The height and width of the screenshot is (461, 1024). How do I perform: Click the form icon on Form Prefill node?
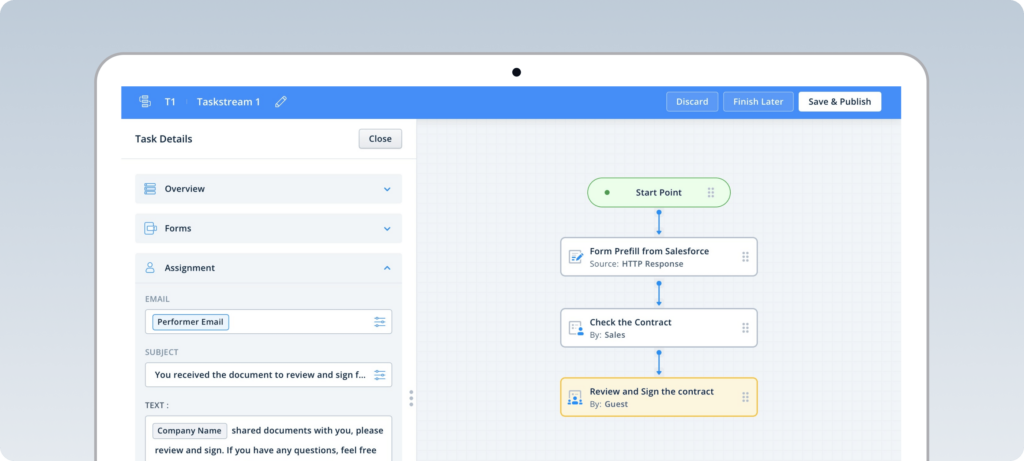pyautogui.click(x=575, y=257)
